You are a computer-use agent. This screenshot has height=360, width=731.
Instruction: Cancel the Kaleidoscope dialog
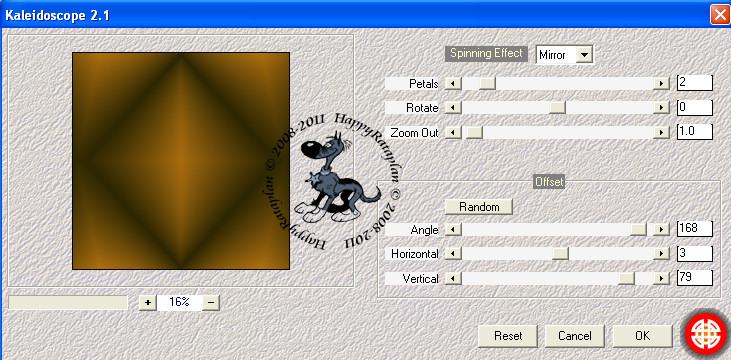574,336
